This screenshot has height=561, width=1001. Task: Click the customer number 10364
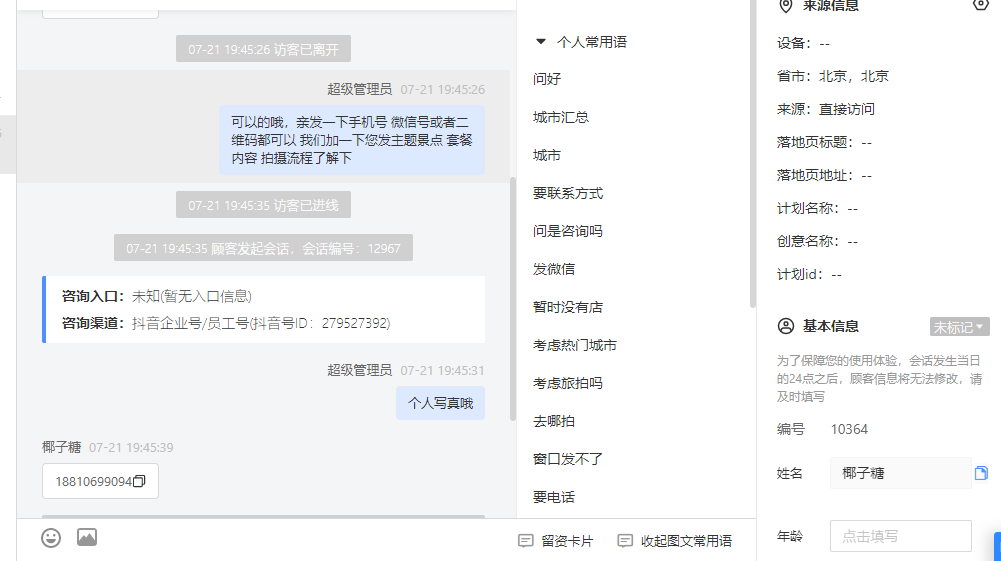click(849, 430)
